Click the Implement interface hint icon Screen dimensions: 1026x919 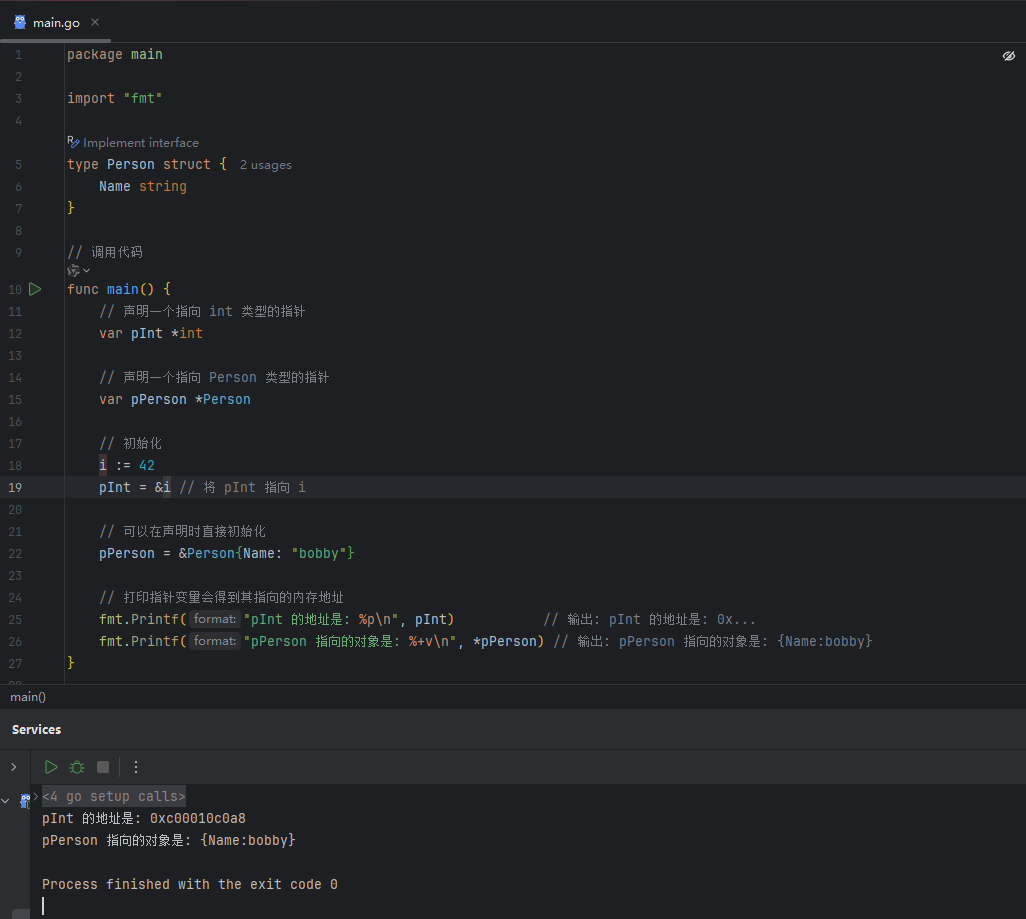click(73, 141)
